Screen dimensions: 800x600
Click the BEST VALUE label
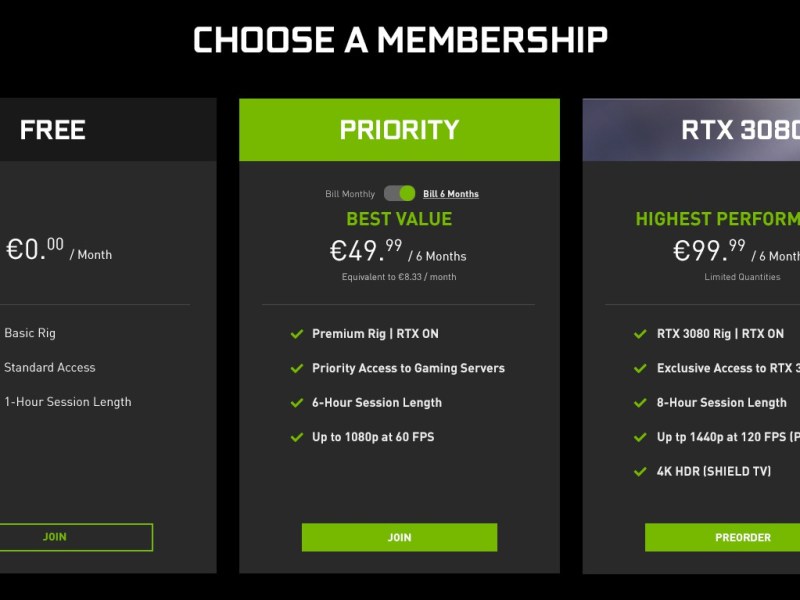click(x=399, y=219)
